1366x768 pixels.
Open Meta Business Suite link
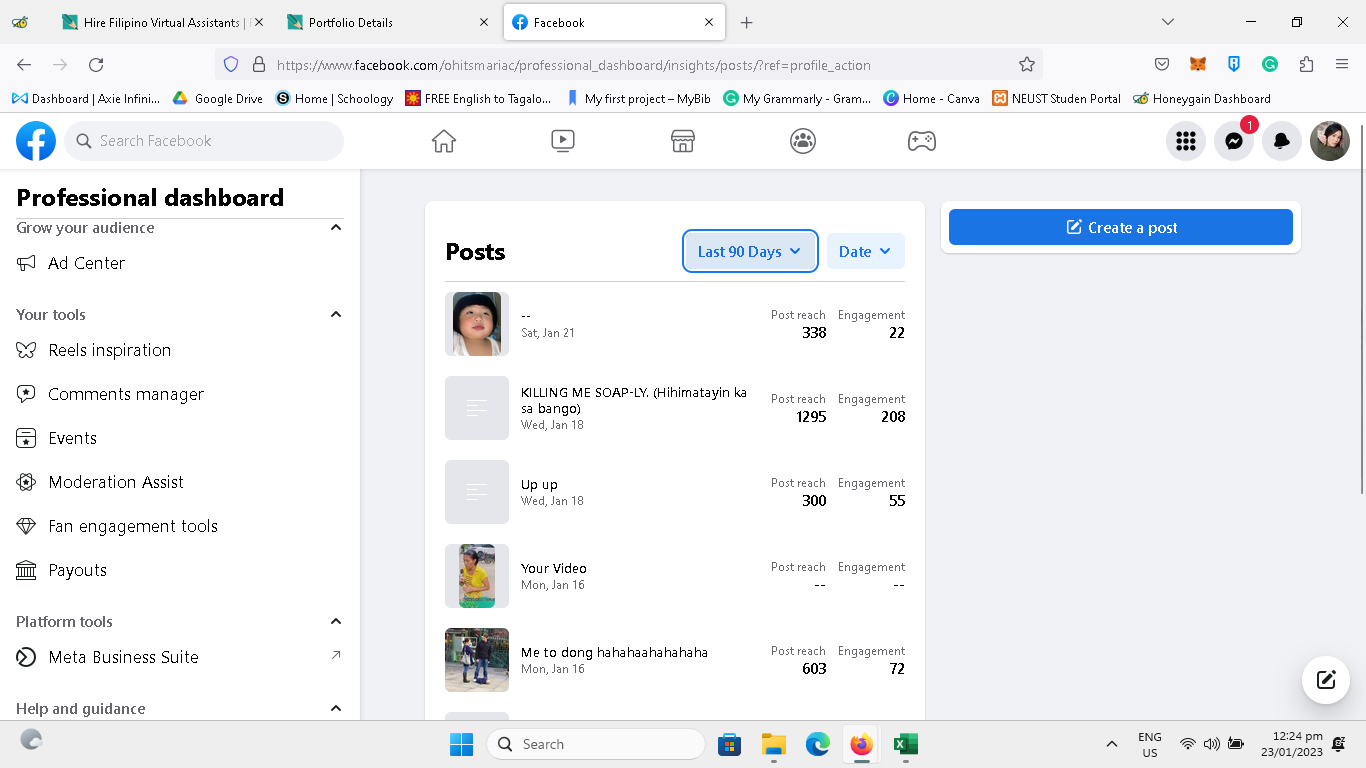[x=180, y=657]
